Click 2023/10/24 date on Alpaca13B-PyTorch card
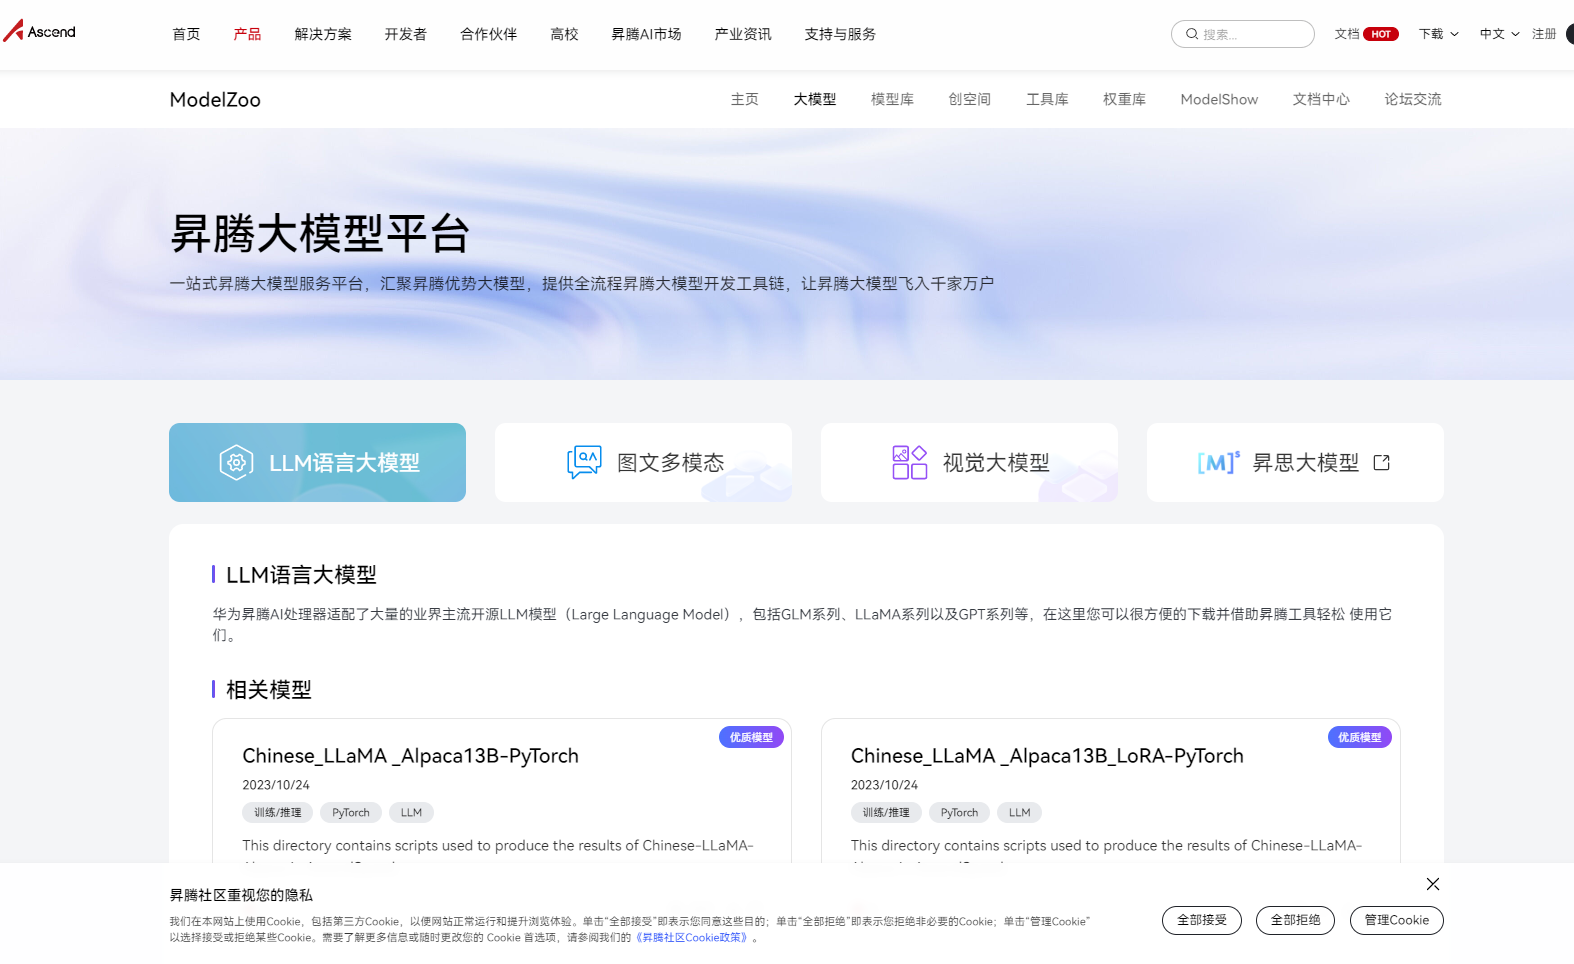1574x964 pixels. pyautogui.click(x=276, y=785)
